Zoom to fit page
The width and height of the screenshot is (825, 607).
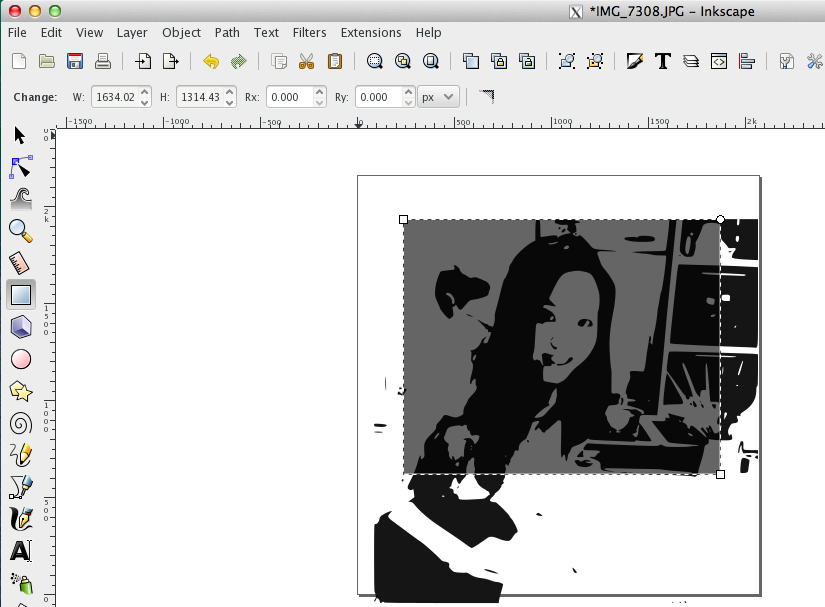click(430, 61)
